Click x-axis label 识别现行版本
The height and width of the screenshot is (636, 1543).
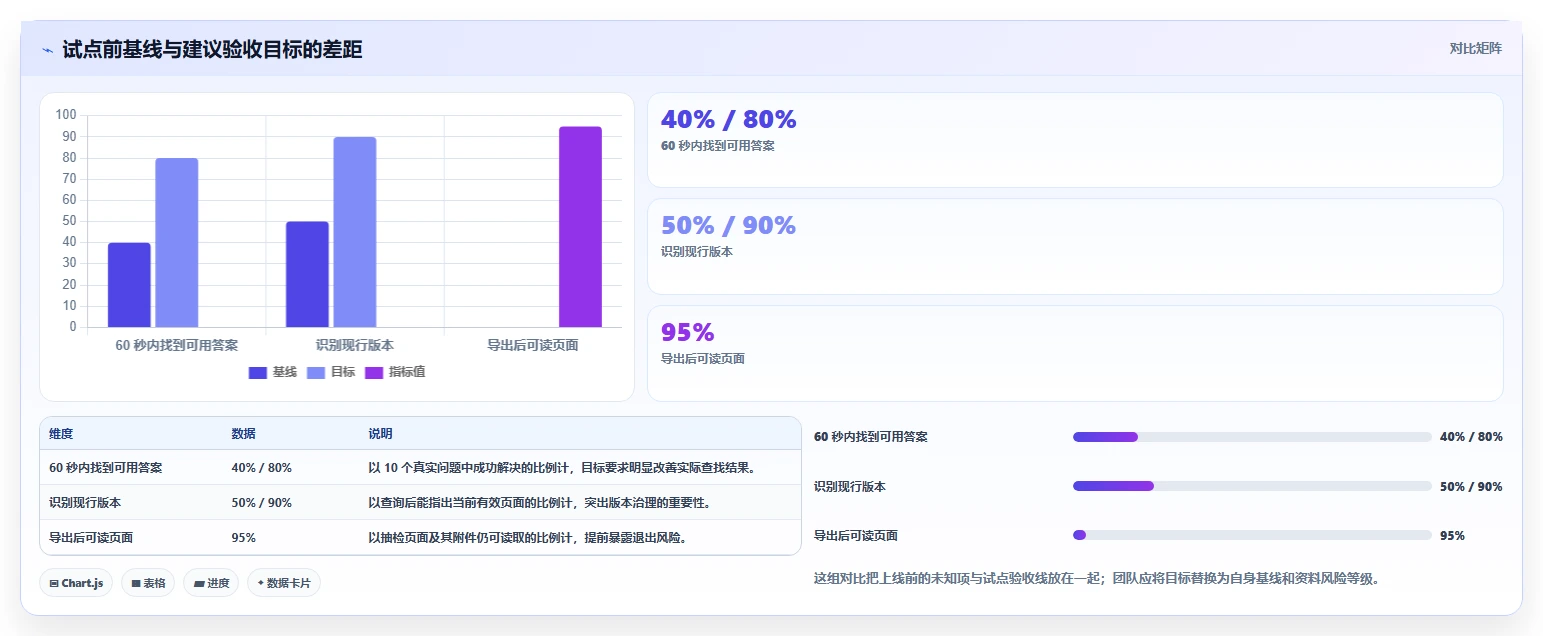pos(355,345)
